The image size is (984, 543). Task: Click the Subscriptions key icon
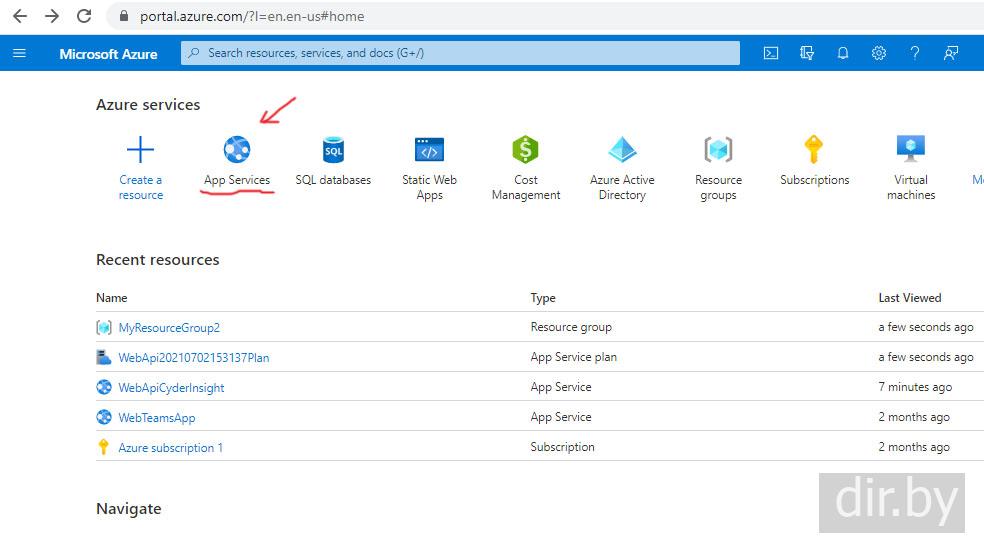click(x=814, y=150)
